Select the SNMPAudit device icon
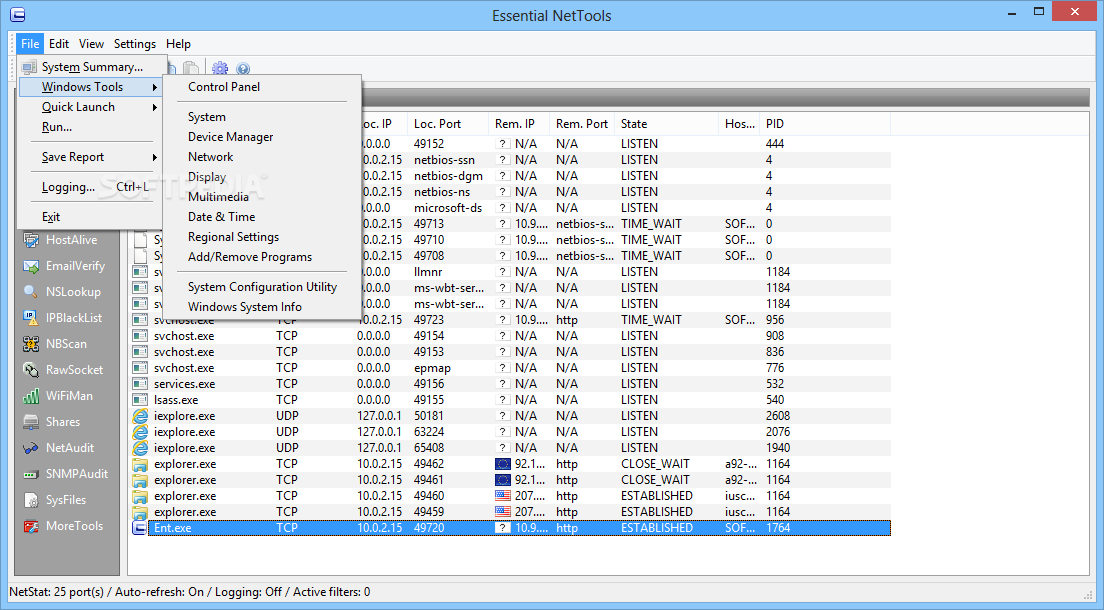The width and height of the screenshot is (1104, 610). pos(31,475)
